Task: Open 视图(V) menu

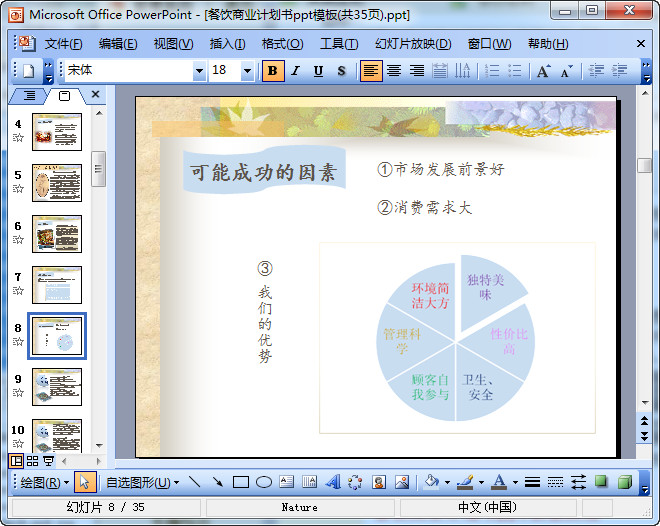Action: (173, 44)
